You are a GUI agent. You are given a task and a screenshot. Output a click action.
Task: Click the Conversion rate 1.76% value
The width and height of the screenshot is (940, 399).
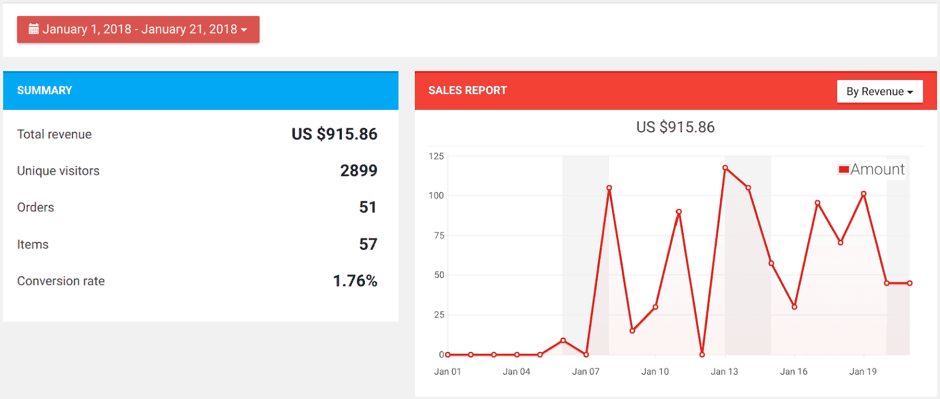pyautogui.click(x=355, y=281)
